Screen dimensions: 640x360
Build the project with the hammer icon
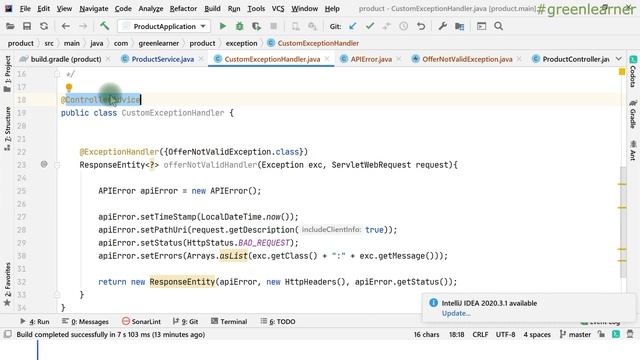coord(104,26)
